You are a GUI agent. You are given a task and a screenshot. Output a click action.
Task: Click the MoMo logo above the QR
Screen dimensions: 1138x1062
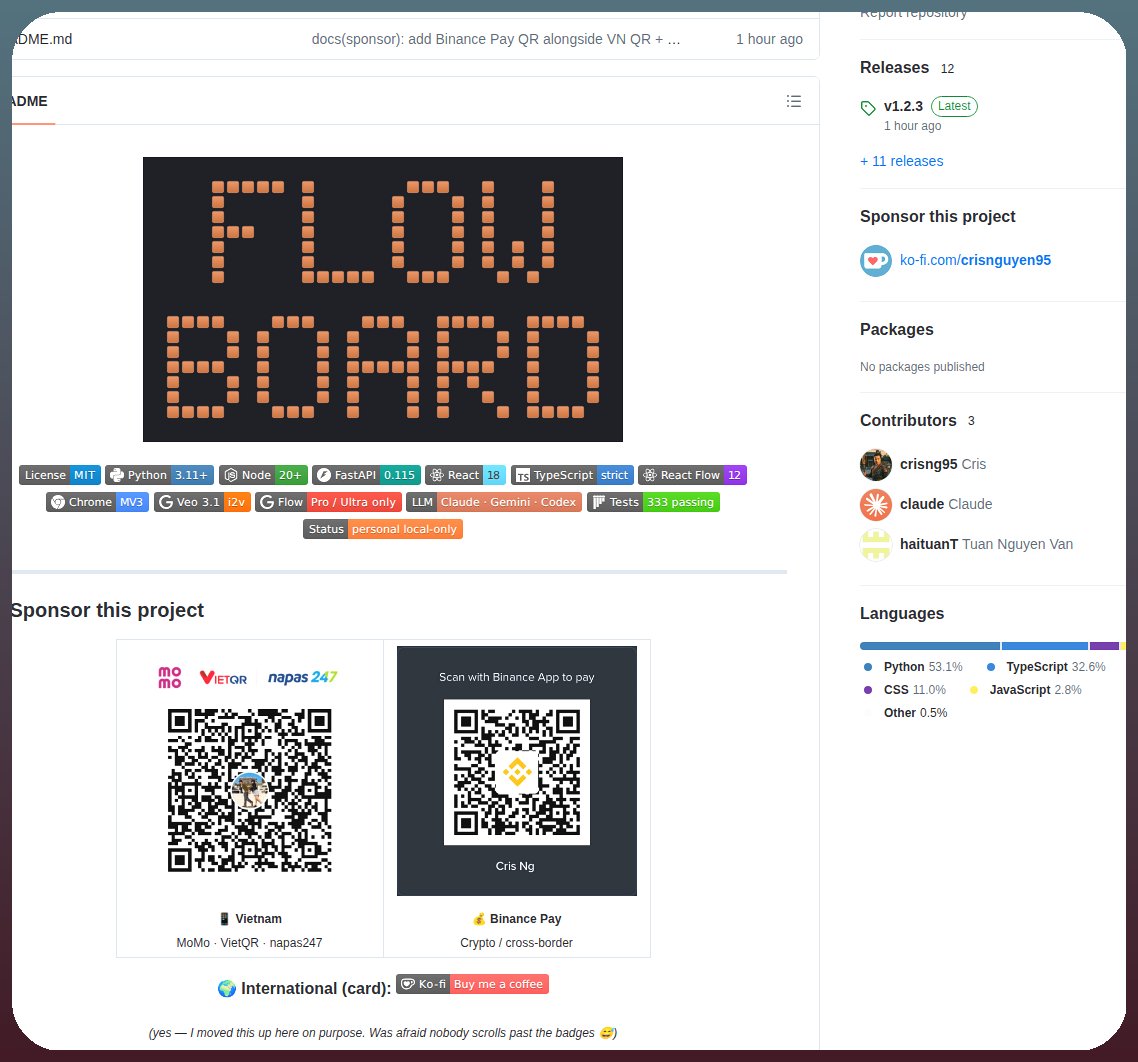pos(170,677)
